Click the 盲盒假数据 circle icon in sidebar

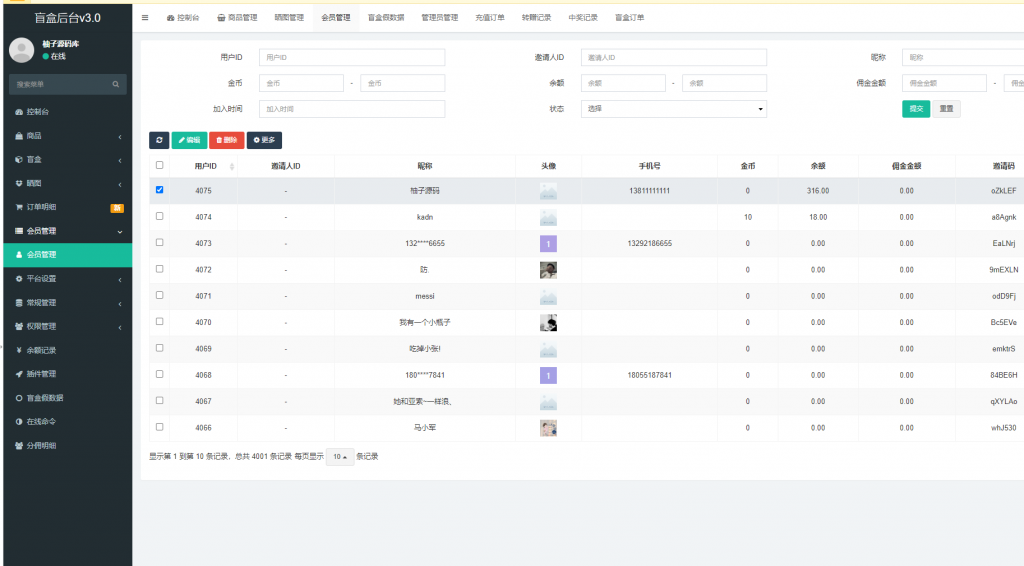point(19,398)
